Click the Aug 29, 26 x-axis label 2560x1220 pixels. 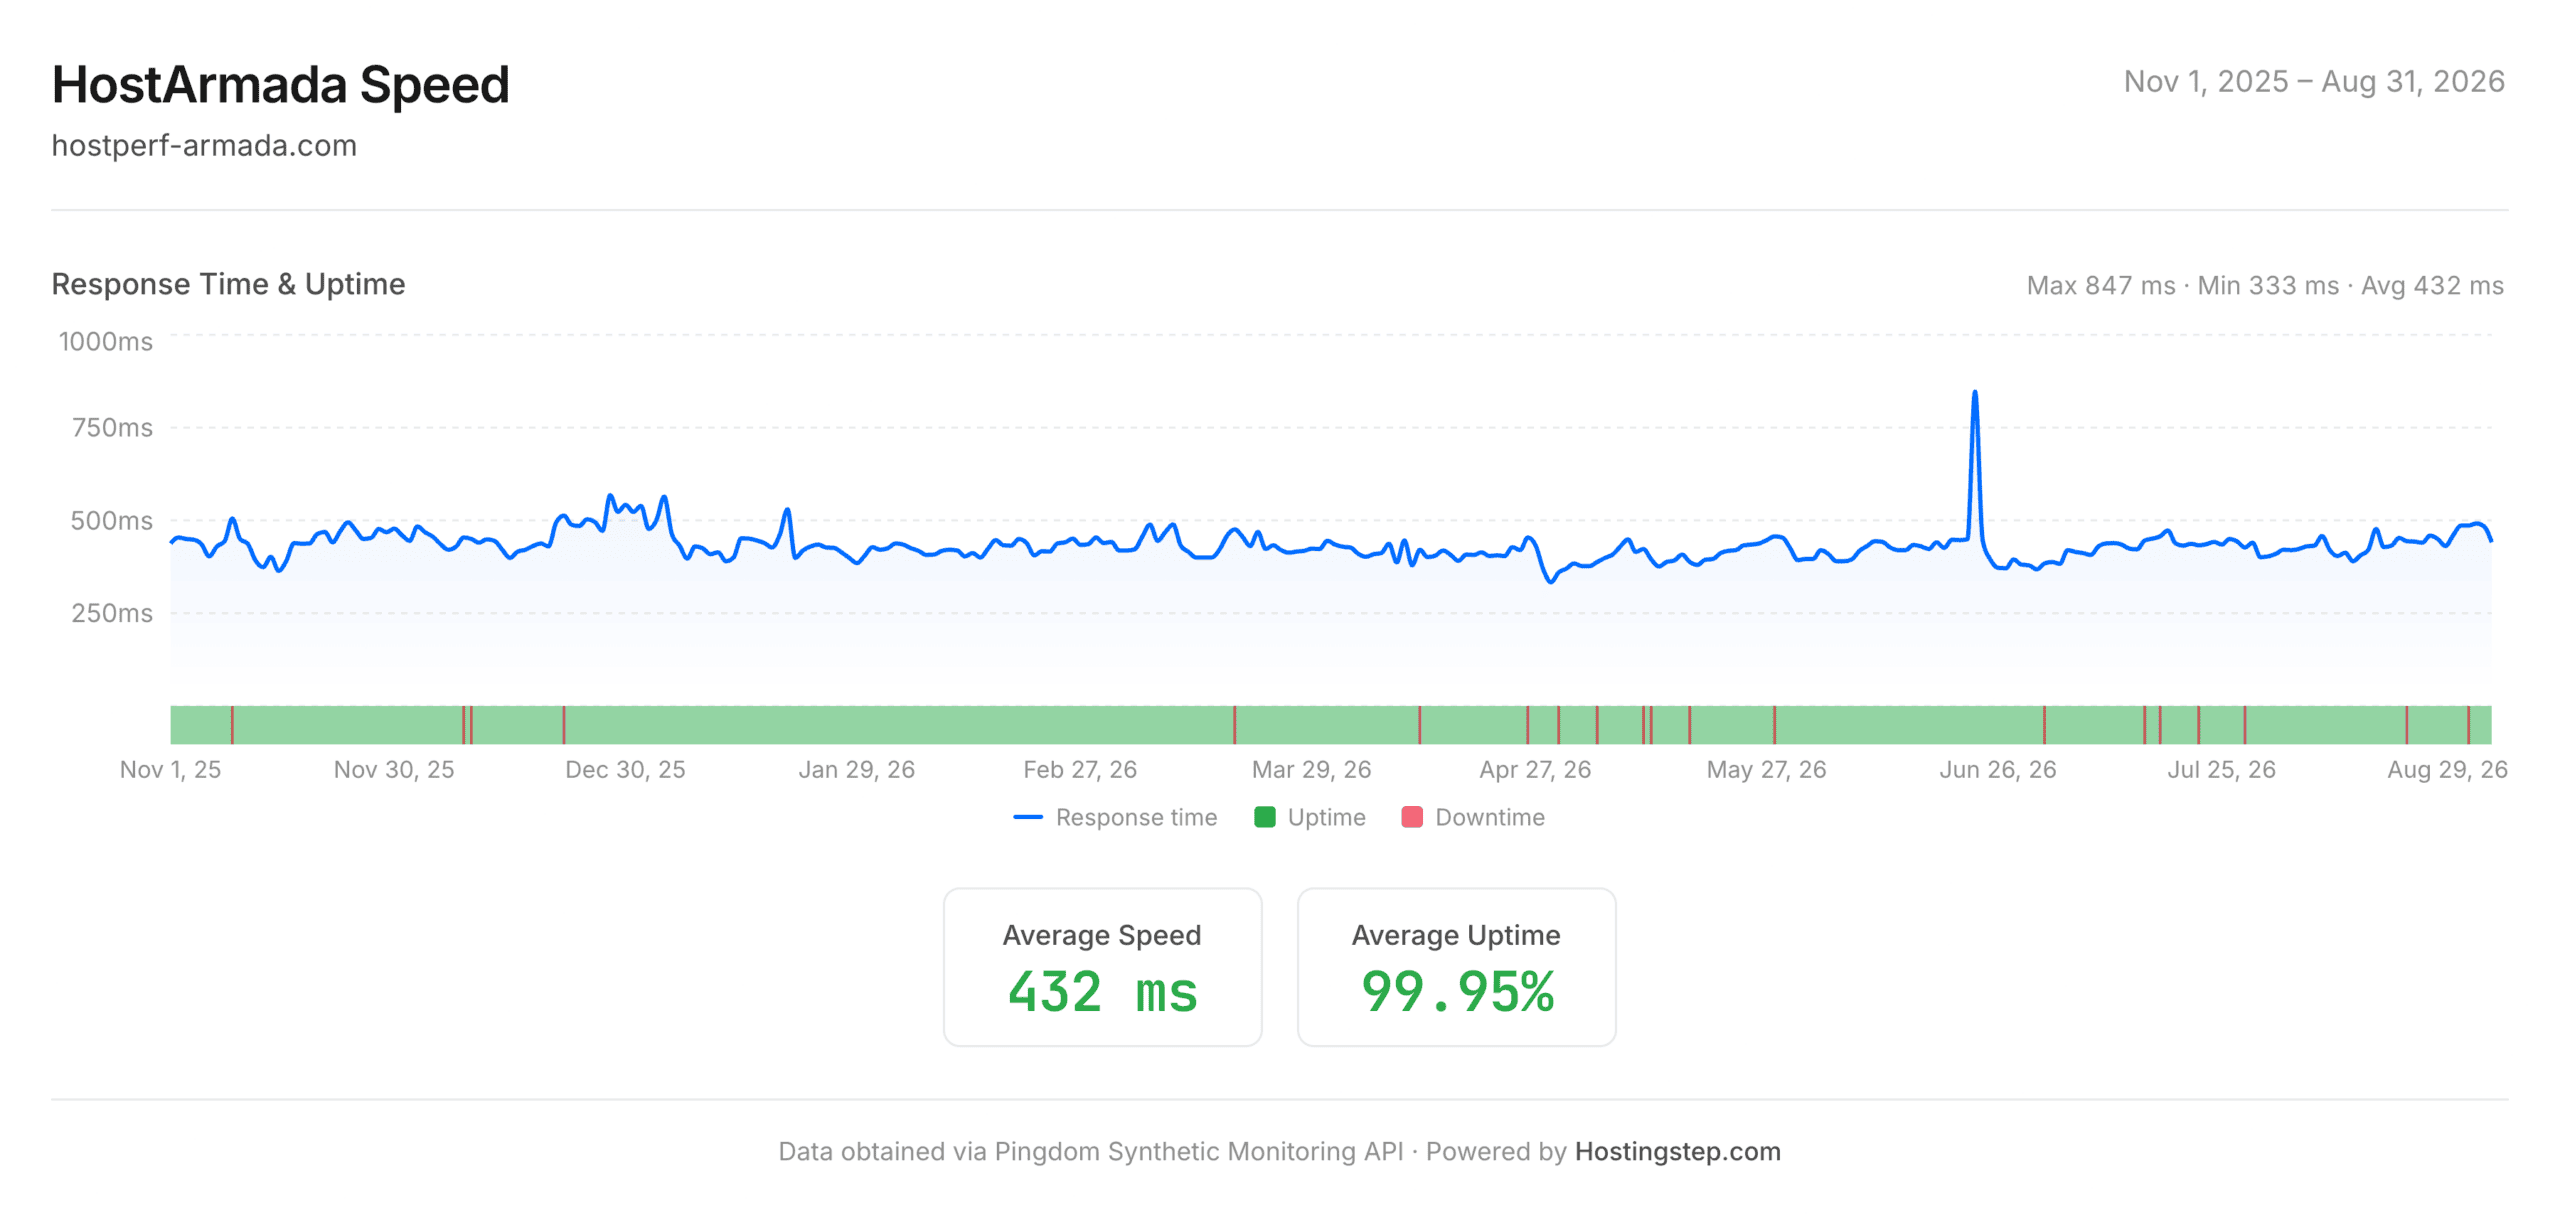click(x=2447, y=769)
